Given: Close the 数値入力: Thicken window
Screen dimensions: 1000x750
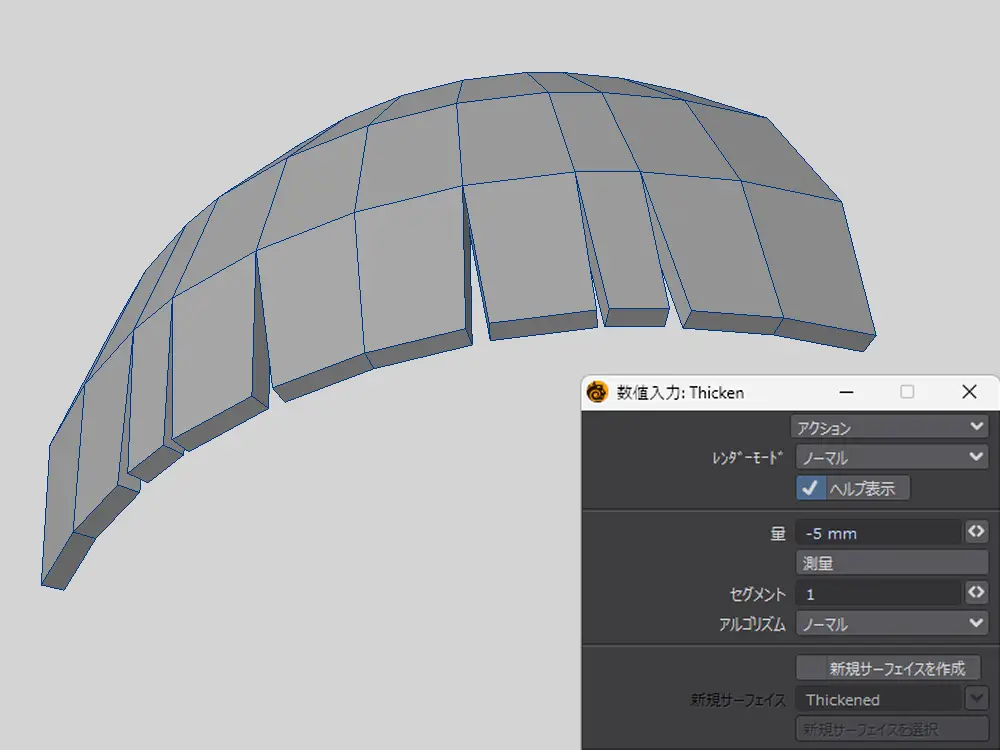Looking at the screenshot, I should coord(968,392).
